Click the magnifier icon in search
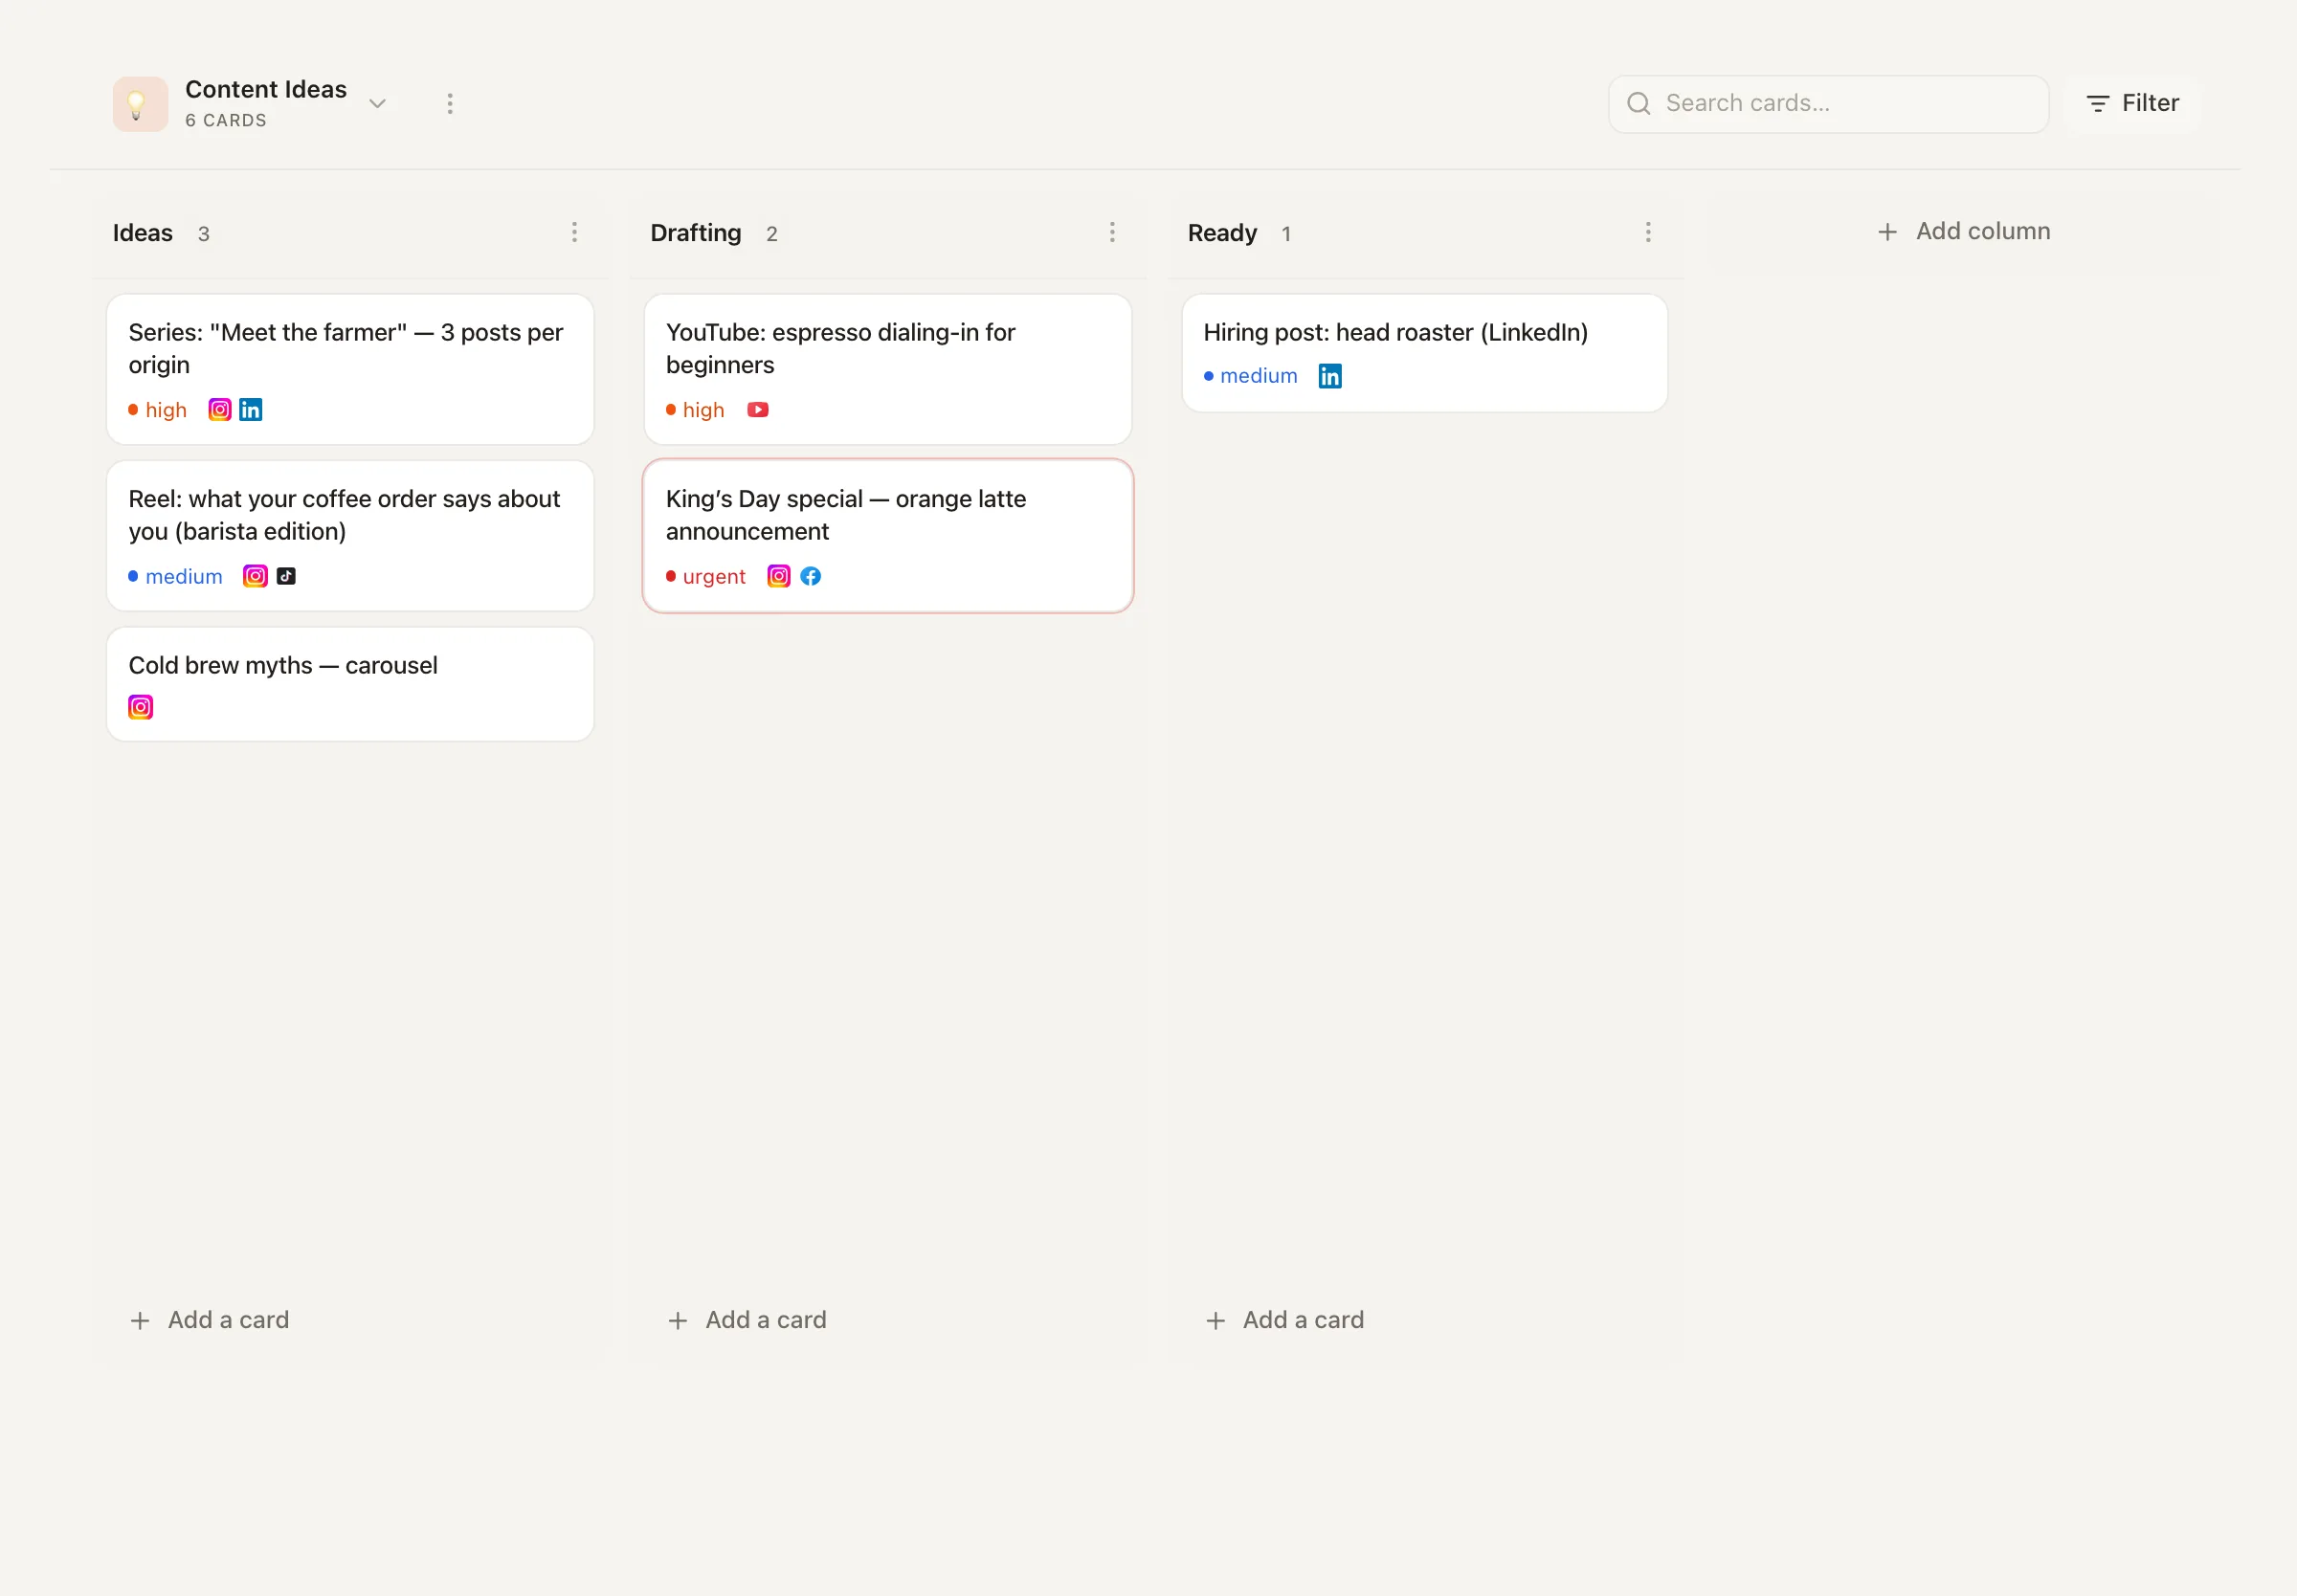This screenshot has width=2297, height=1596. [1638, 104]
